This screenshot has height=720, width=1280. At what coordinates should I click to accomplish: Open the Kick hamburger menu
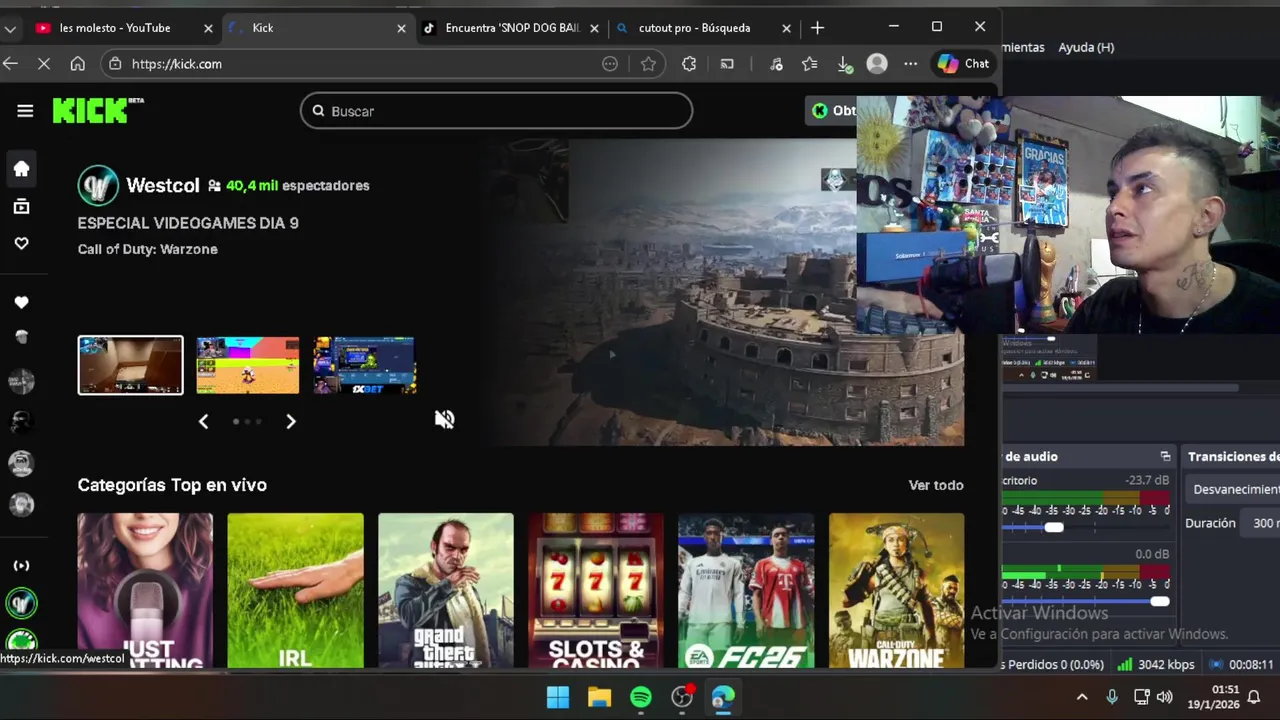25,111
